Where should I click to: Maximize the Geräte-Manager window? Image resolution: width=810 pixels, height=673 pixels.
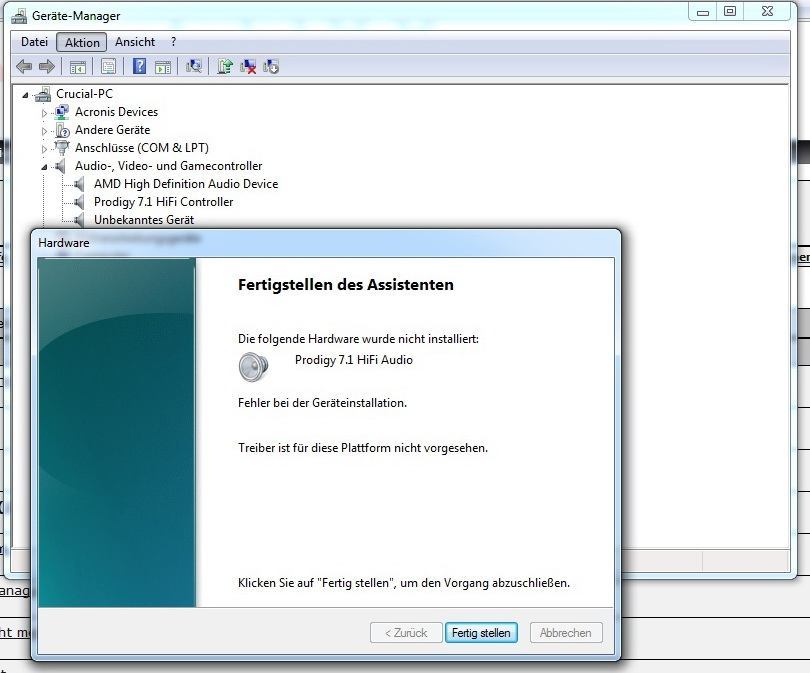coord(729,12)
